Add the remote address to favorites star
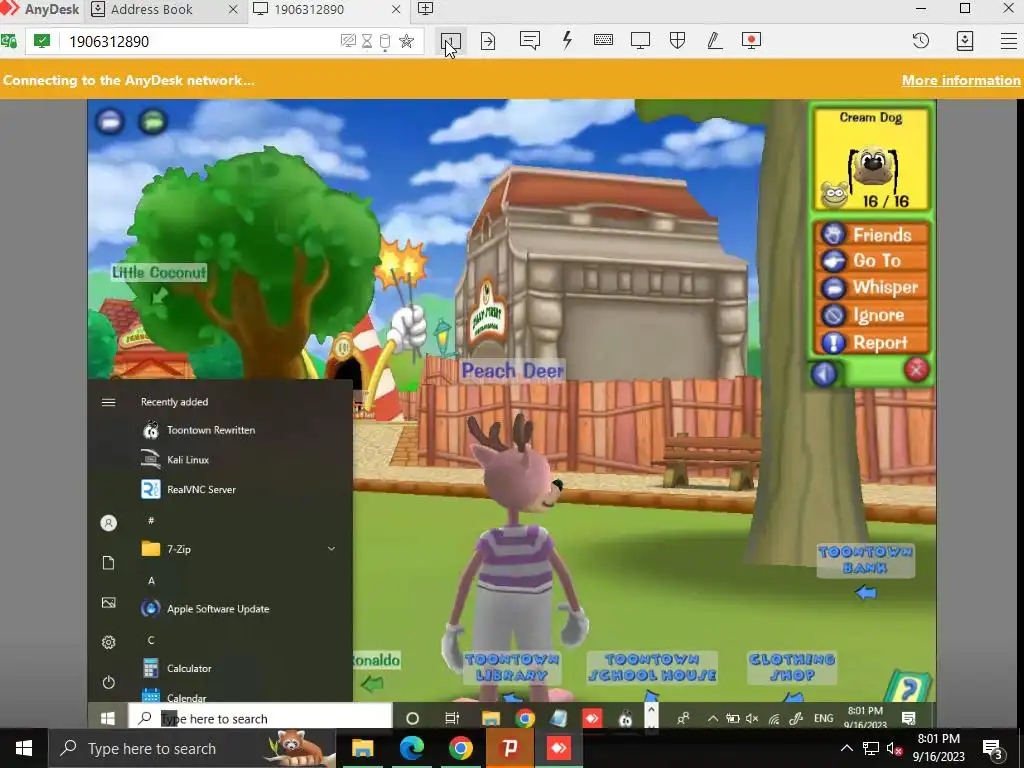Screen dimensions: 1024x768 [x=406, y=41]
